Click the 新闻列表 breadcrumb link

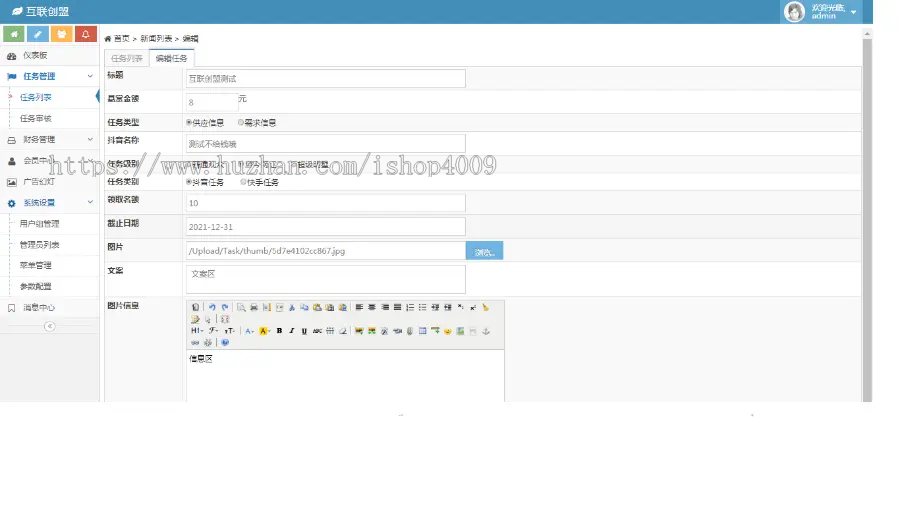(x=156, y=39)
